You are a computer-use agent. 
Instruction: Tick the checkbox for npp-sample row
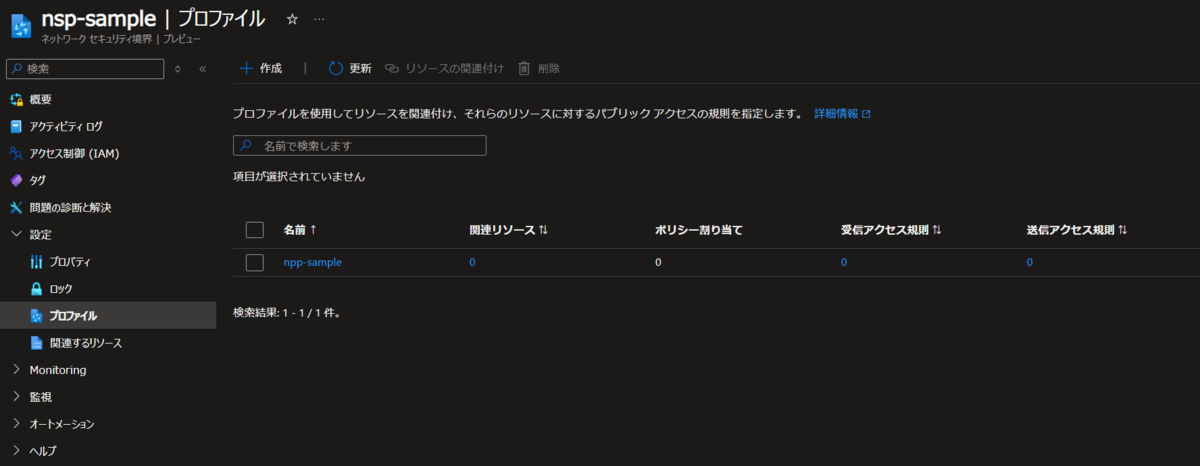(x=255, y=262)
